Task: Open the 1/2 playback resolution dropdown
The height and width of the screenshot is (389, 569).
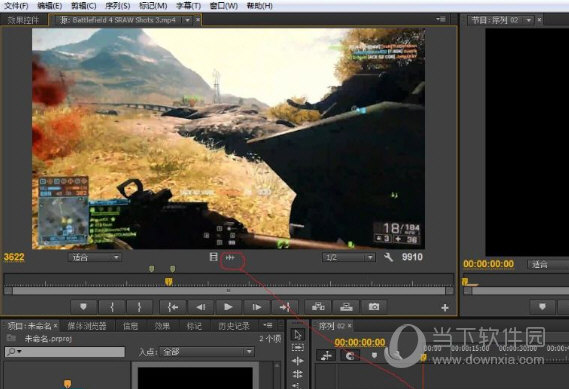Action: click(x=348, y=257)
